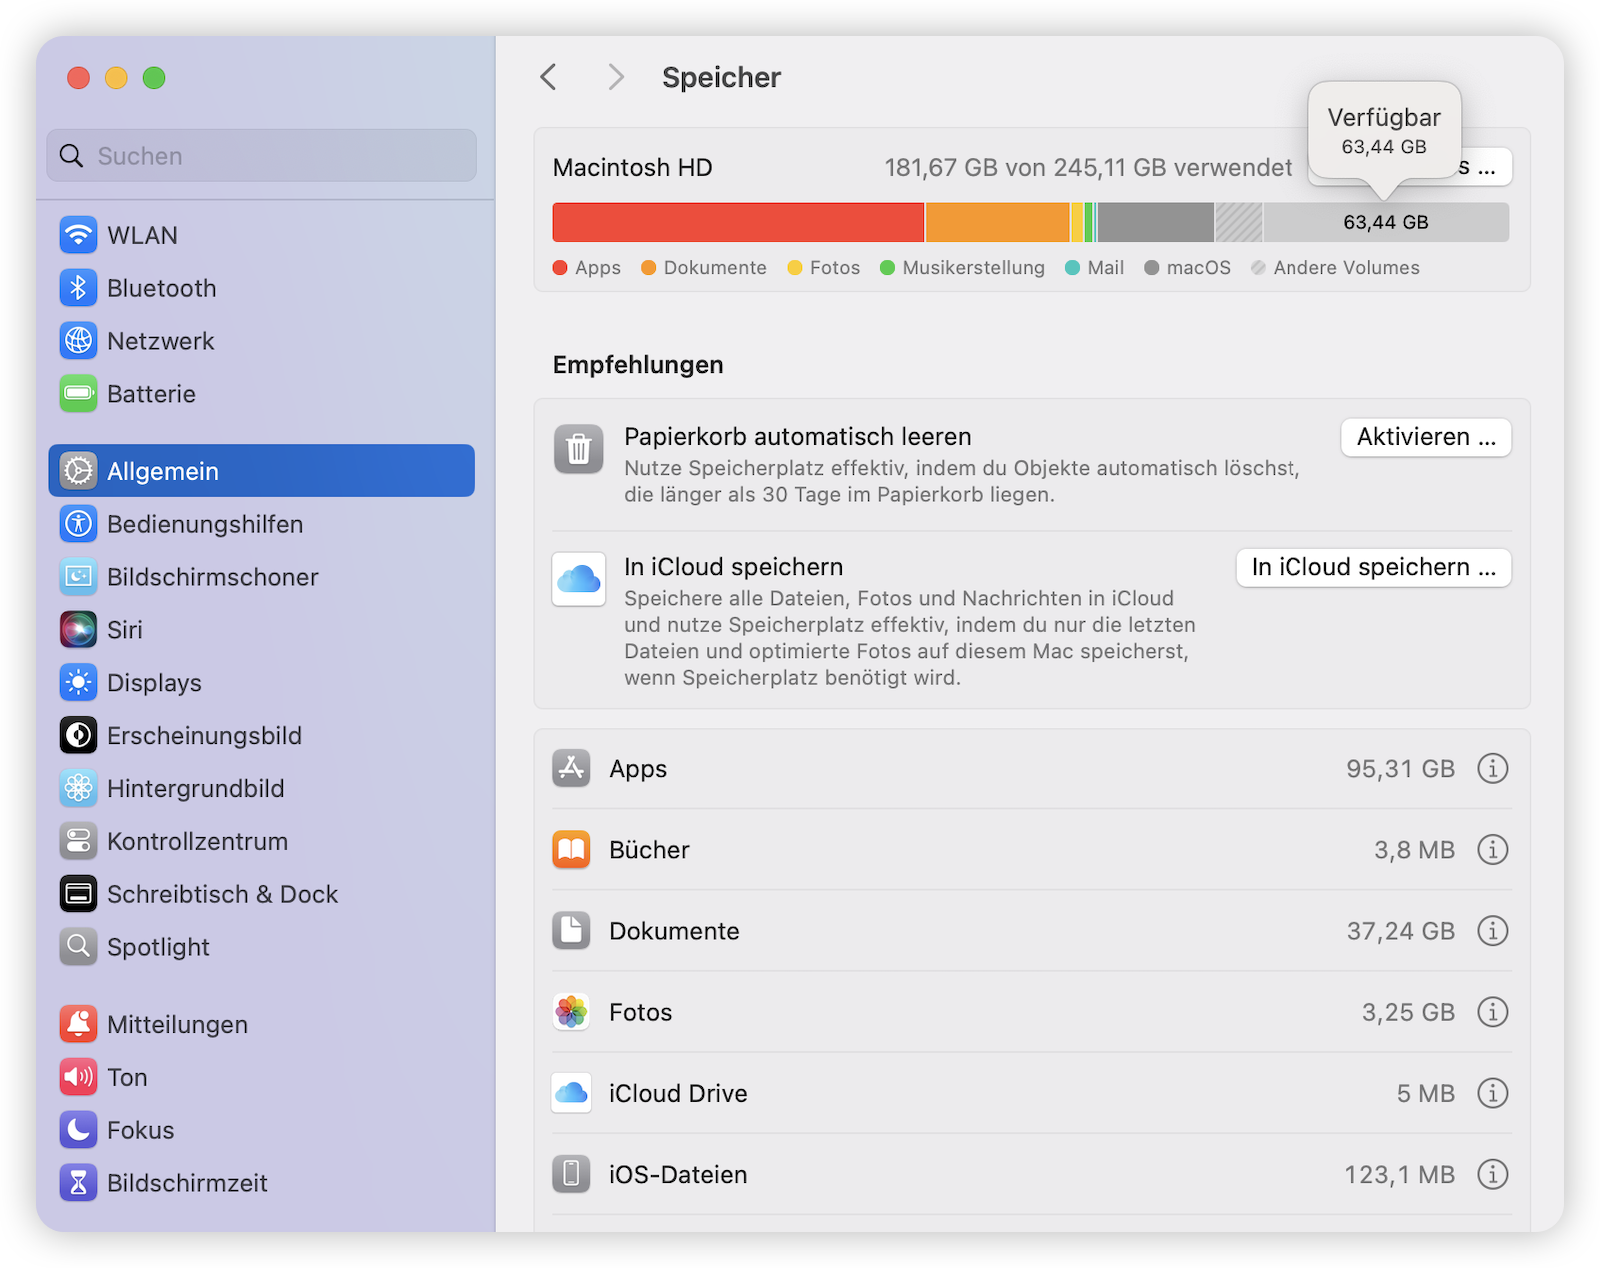This screenshot has height=1268, width=1600.
Task: Open Batterie via battery icon
Action: tap(78, 394)
